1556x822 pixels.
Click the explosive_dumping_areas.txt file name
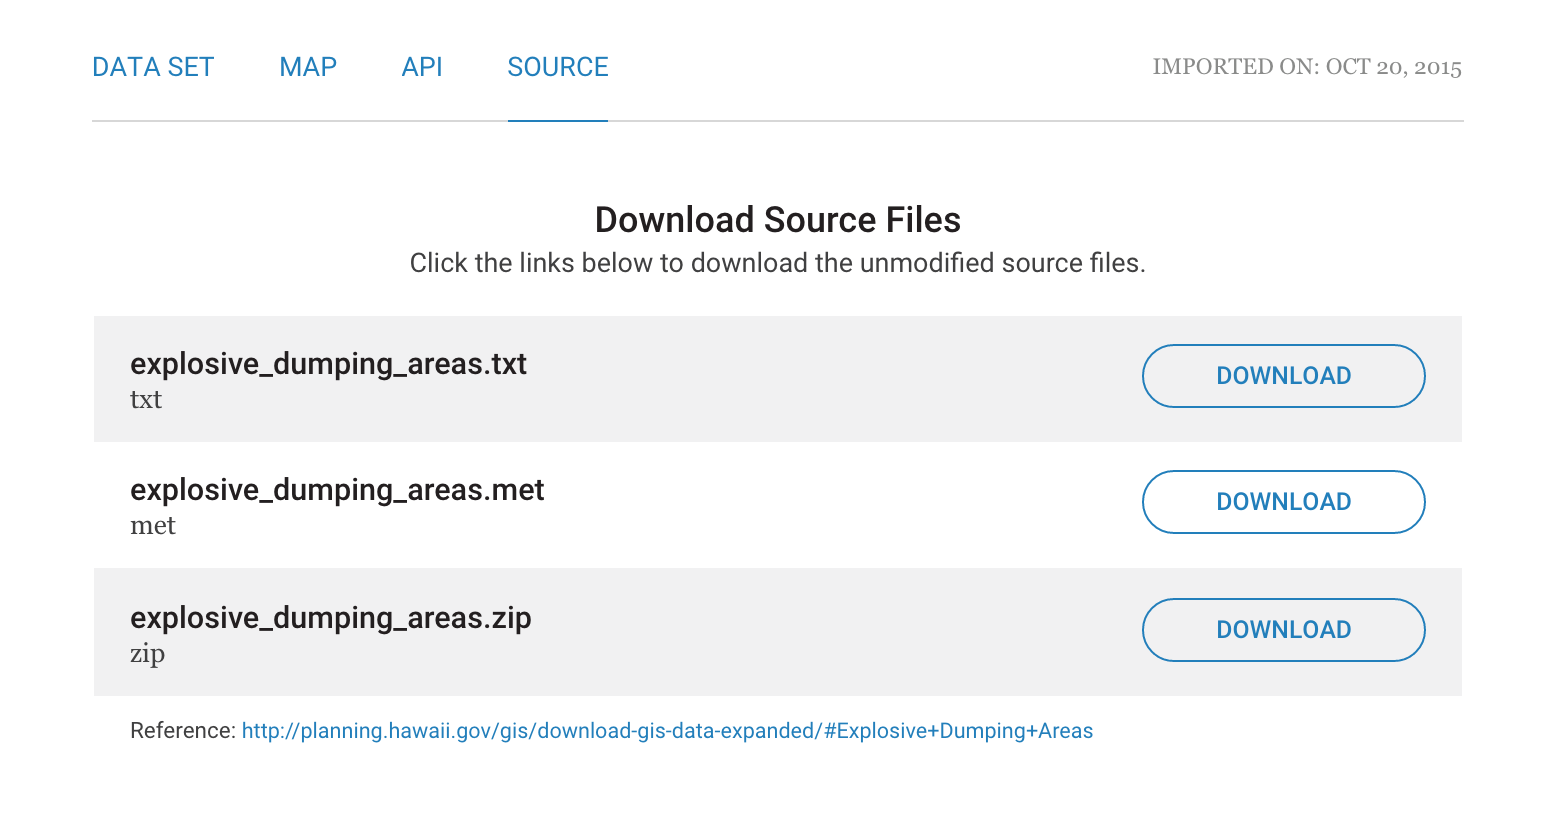point(328,364)
